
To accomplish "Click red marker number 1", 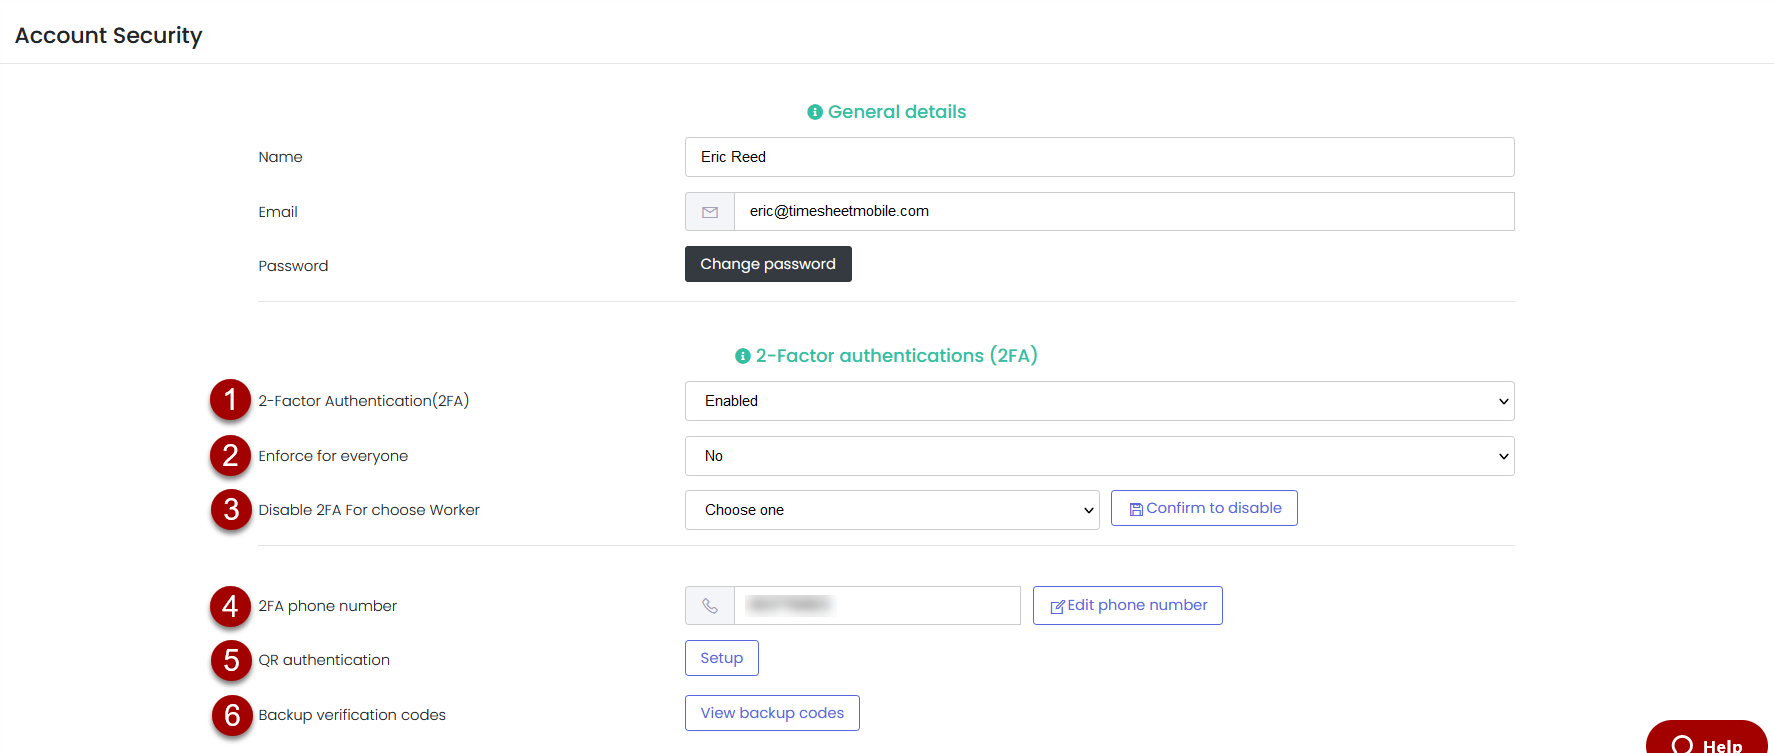I will point(230,400).
